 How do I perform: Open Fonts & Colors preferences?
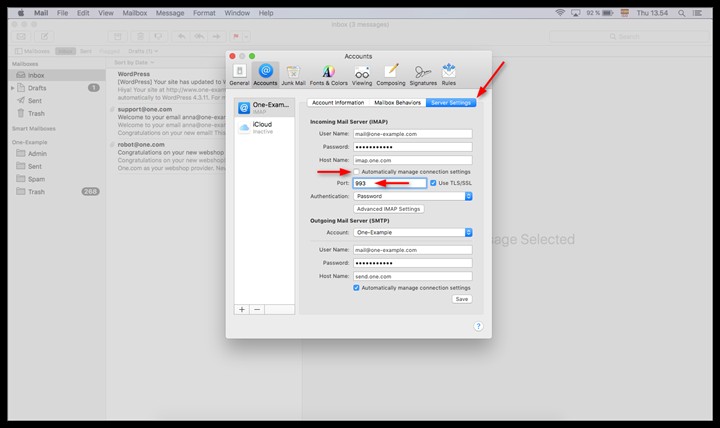pyautogui.click(x=328, y=75)
